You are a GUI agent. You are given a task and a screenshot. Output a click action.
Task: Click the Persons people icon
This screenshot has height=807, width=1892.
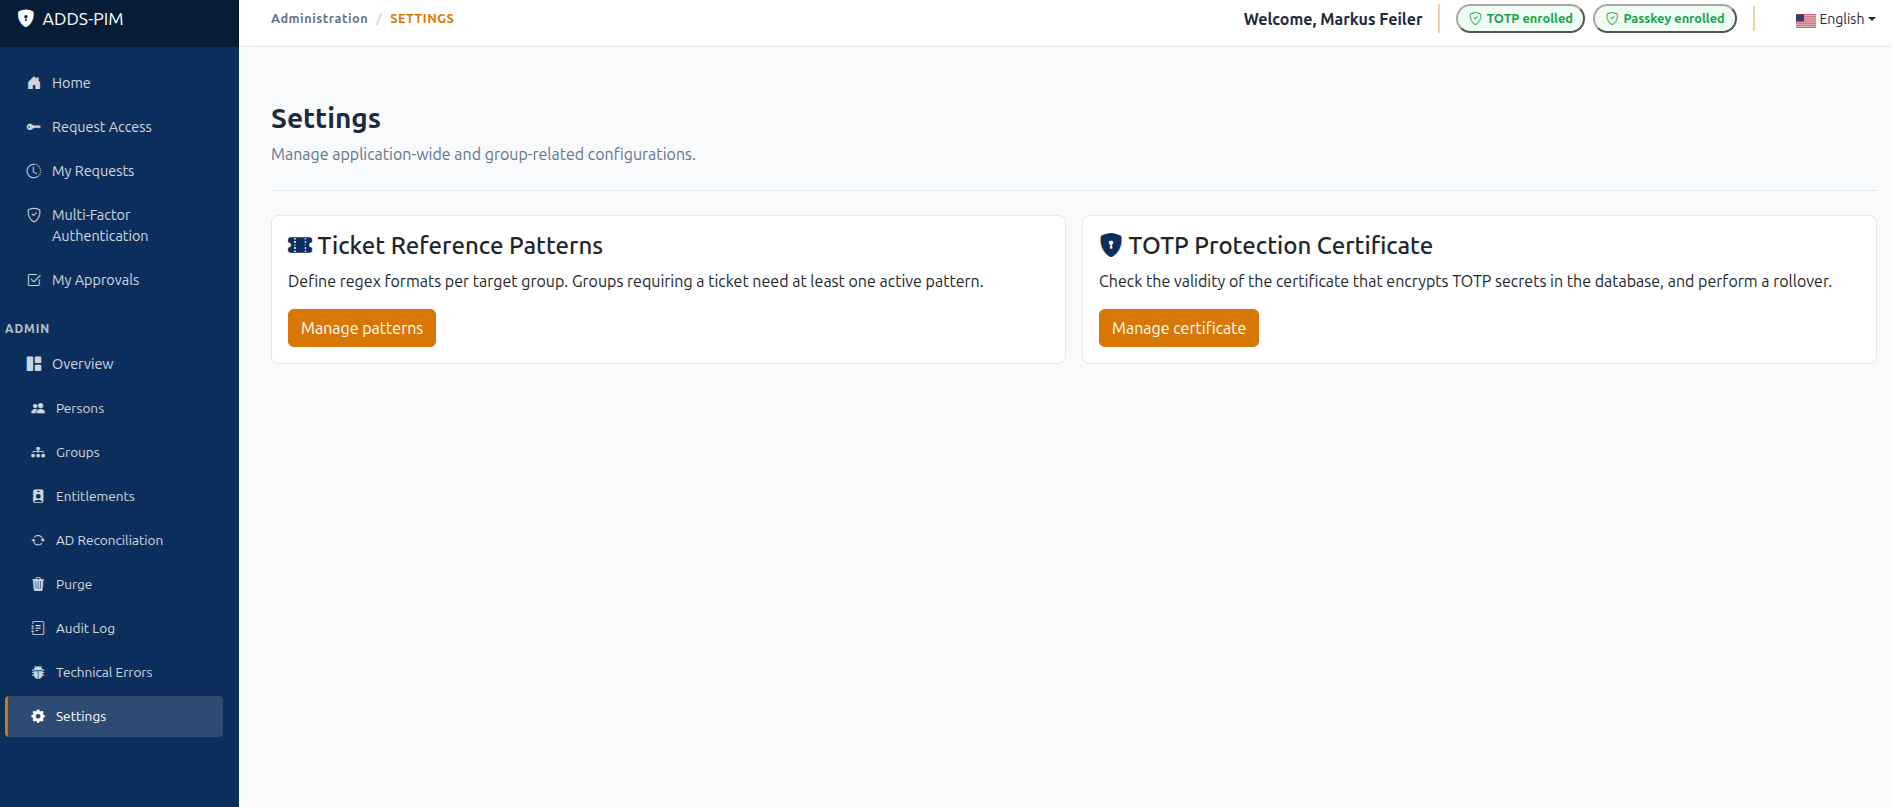click(38, 408)
